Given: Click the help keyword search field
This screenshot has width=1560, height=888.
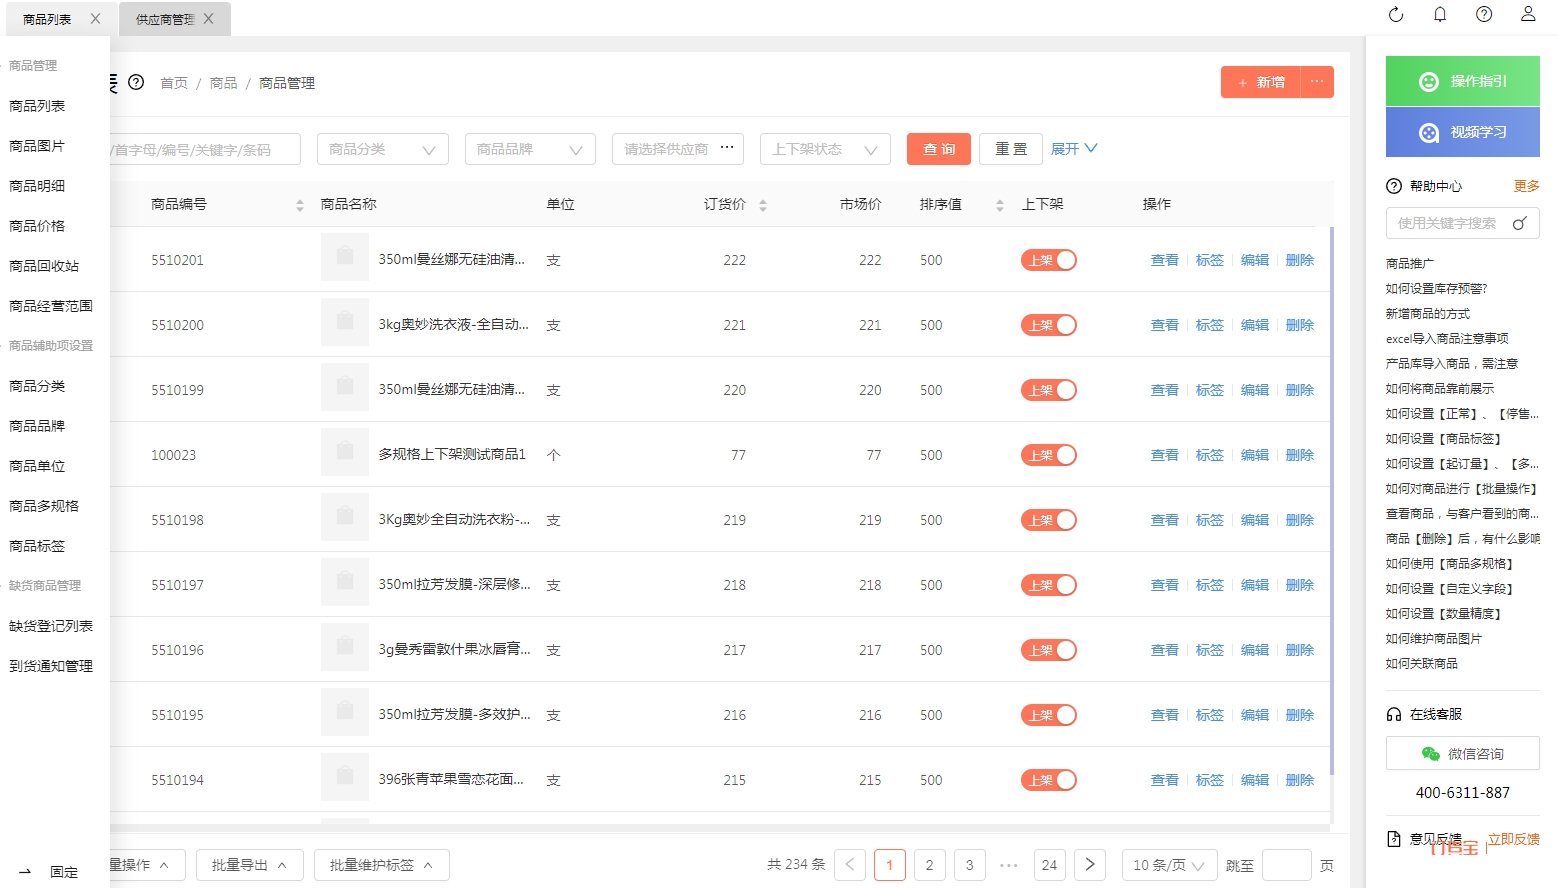Looking at the screenshot, I should point(1462,223).
